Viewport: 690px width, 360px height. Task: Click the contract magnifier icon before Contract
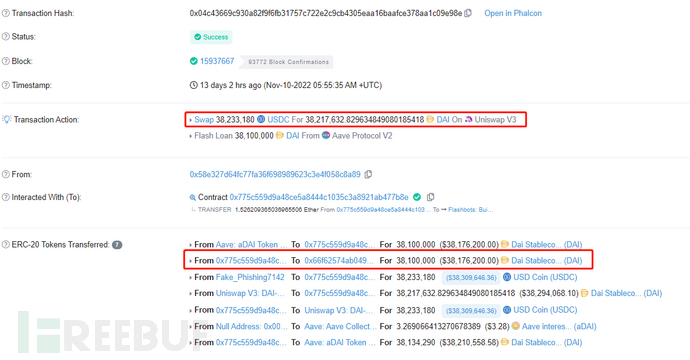pos(193,198)
